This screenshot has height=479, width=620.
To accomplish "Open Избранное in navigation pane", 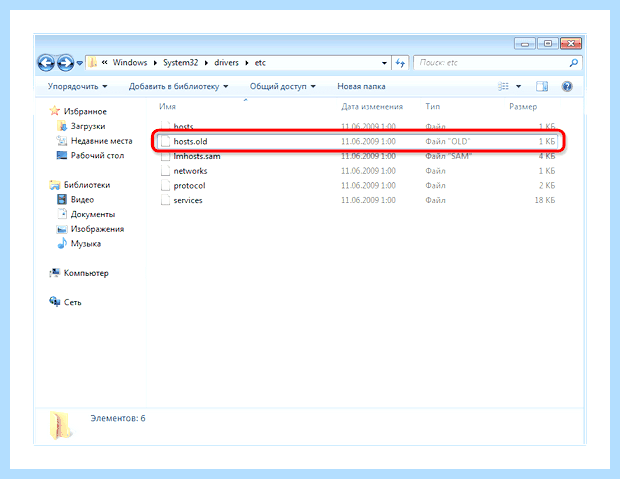I will tap(85, 112).
